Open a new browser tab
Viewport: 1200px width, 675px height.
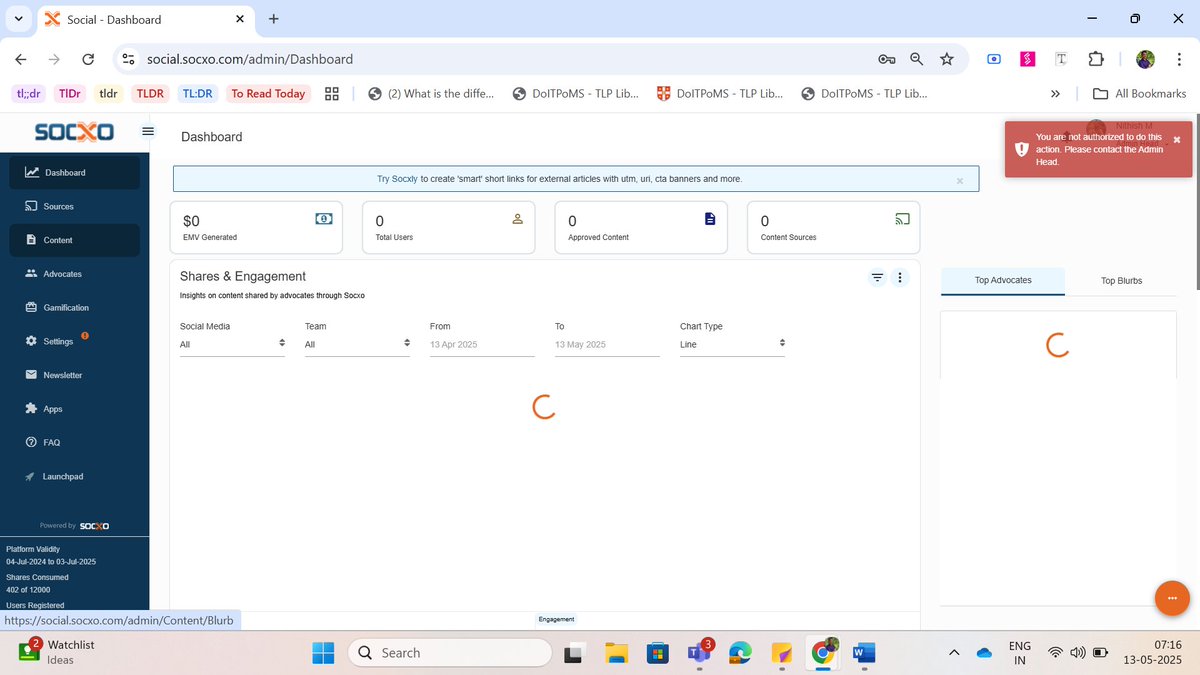[274, 18]
